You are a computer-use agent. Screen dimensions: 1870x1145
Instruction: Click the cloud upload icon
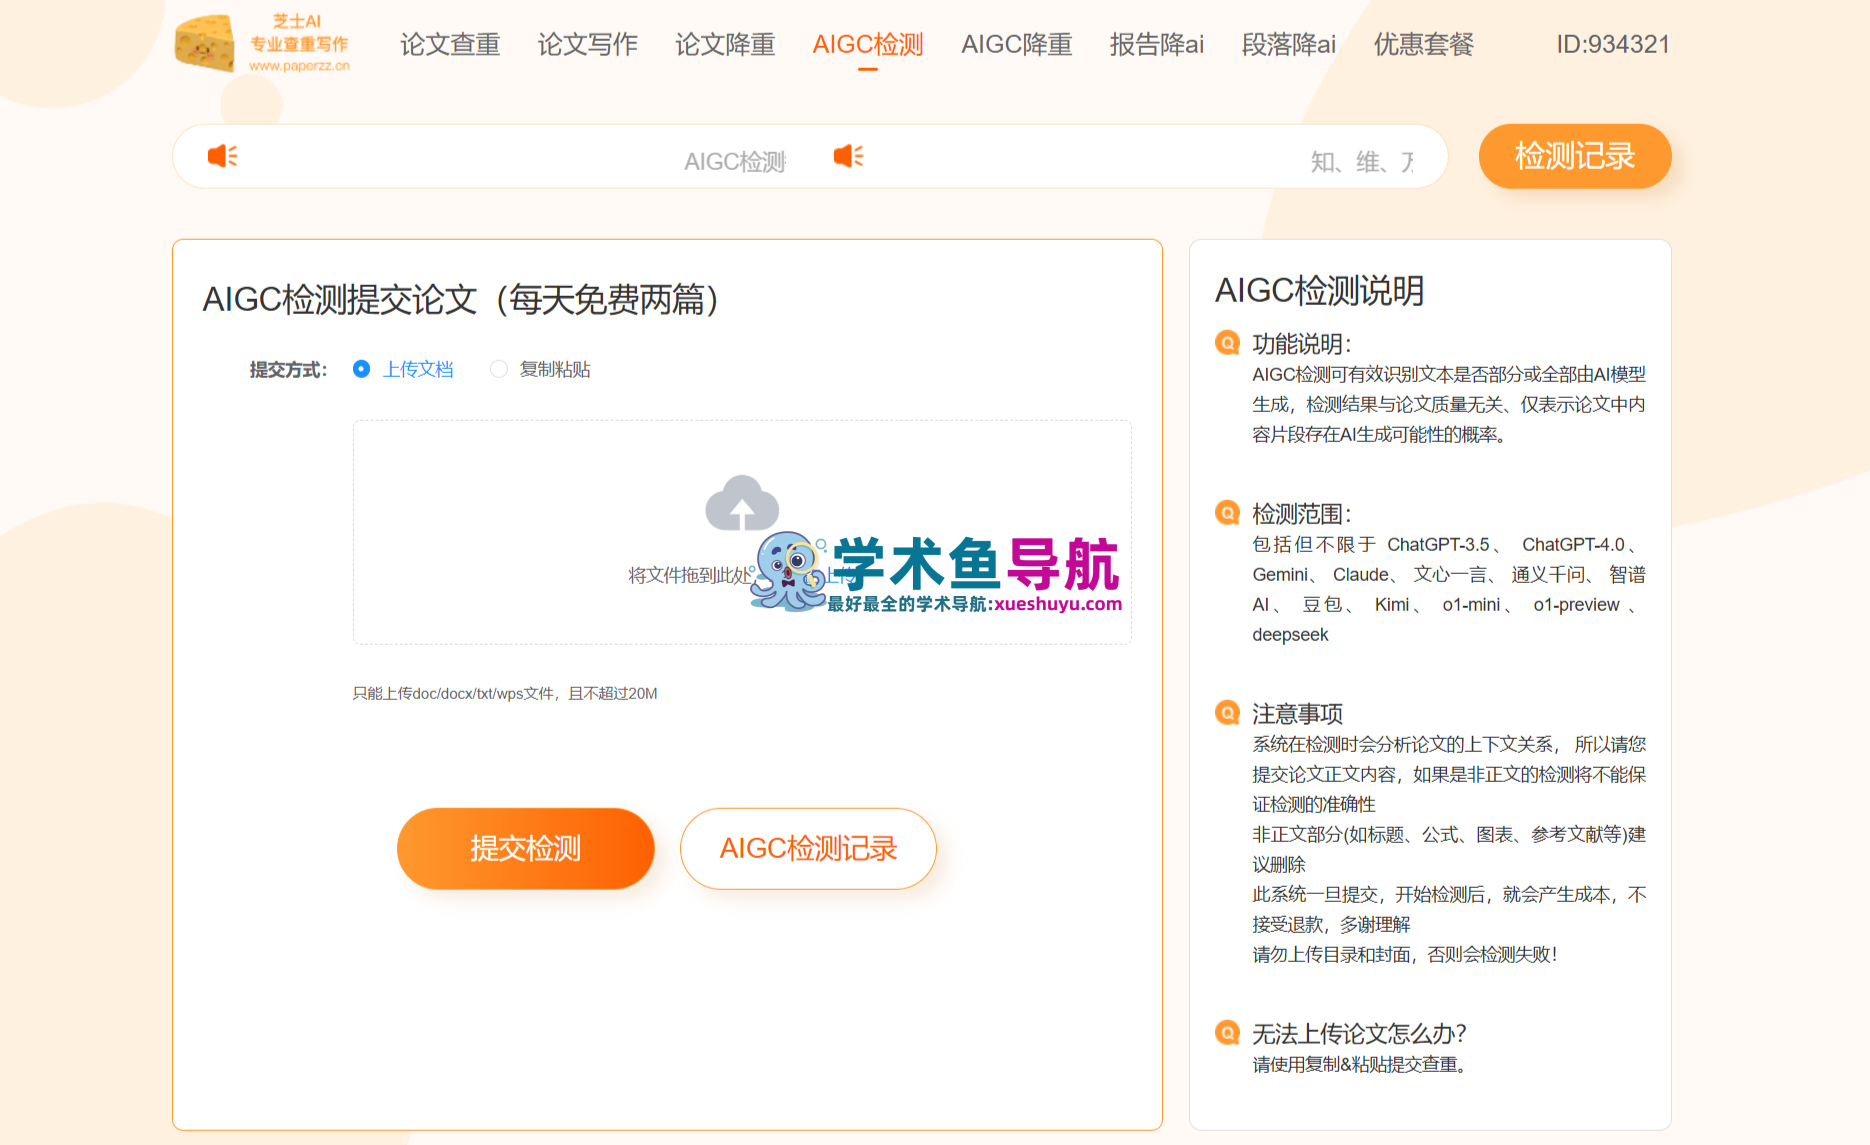pyautogui.click(x=742, y=503)
